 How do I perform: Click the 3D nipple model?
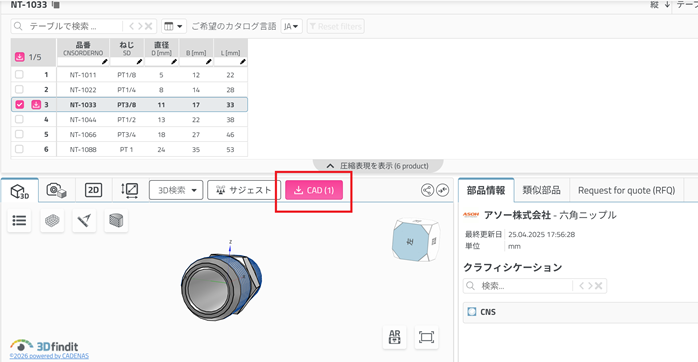click(x=221, y=286)
